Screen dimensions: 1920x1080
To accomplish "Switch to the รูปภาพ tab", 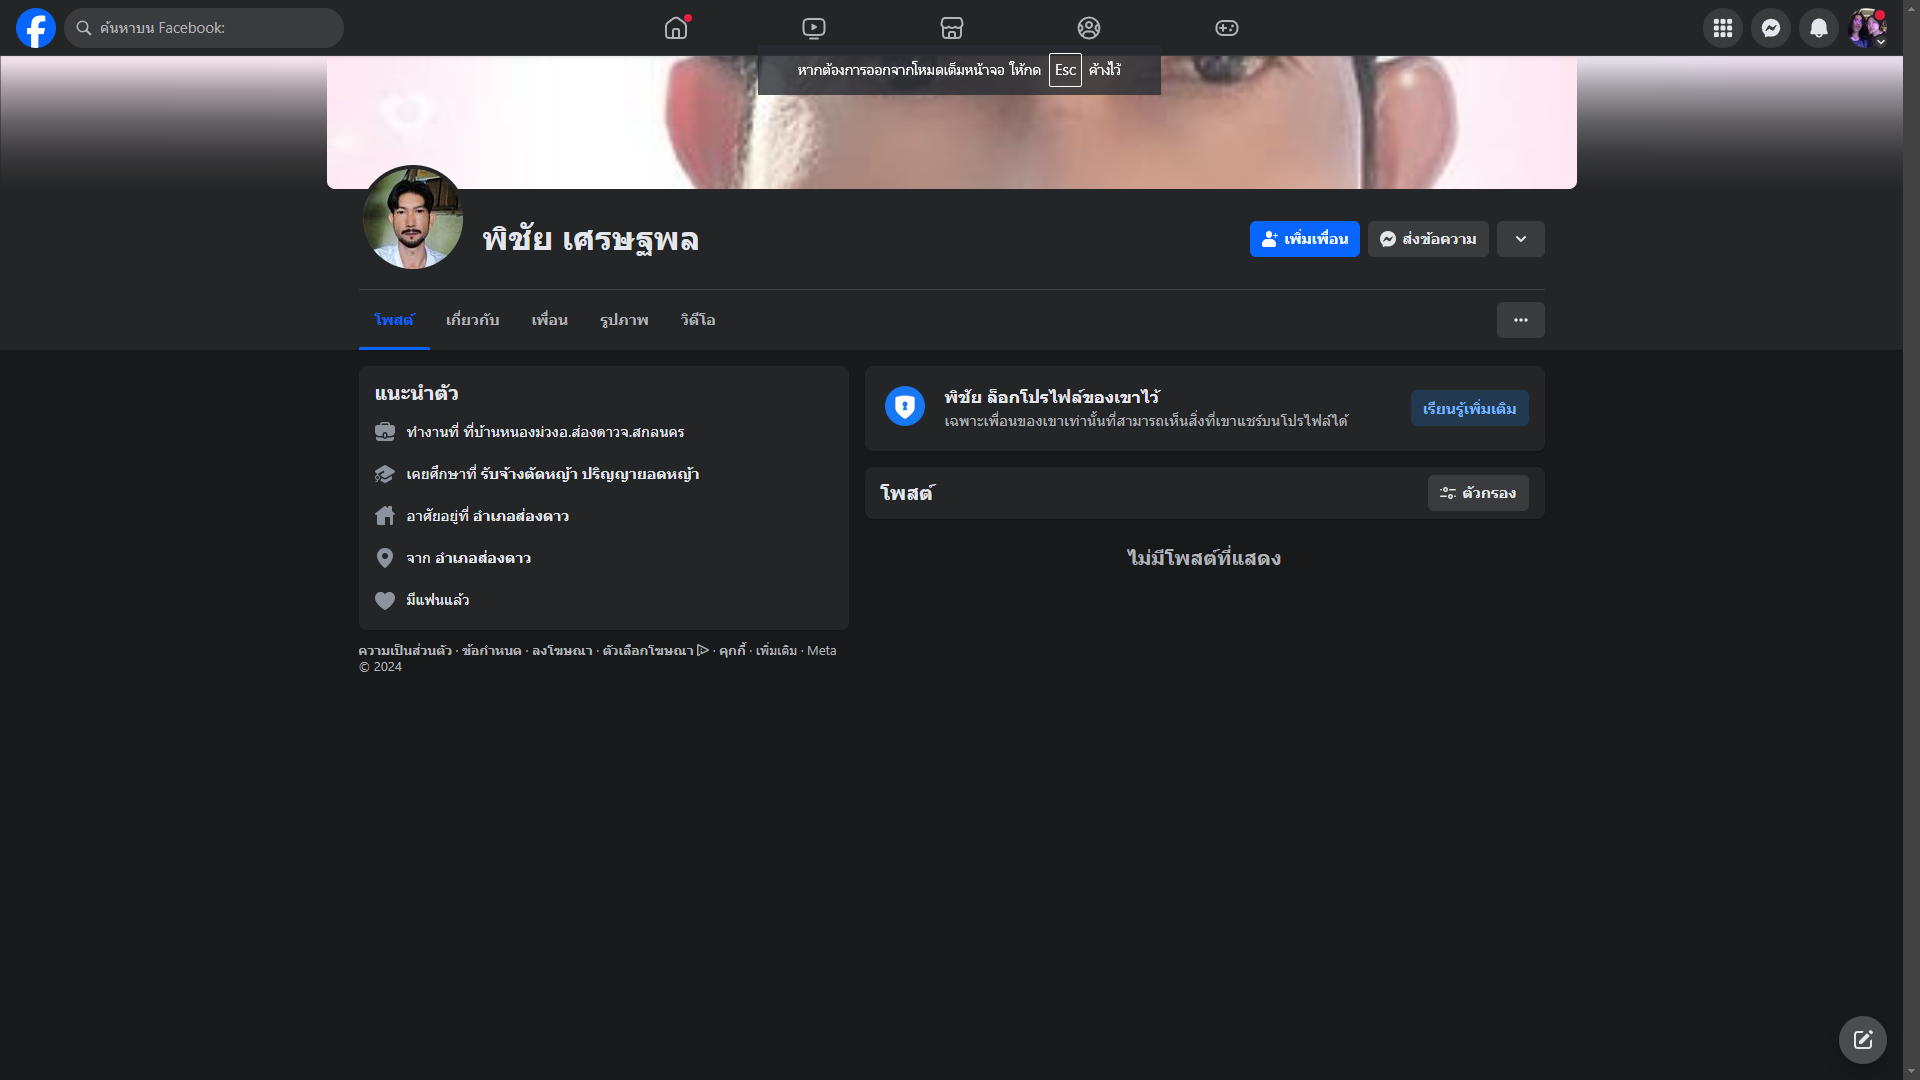I will coord(624,320).
